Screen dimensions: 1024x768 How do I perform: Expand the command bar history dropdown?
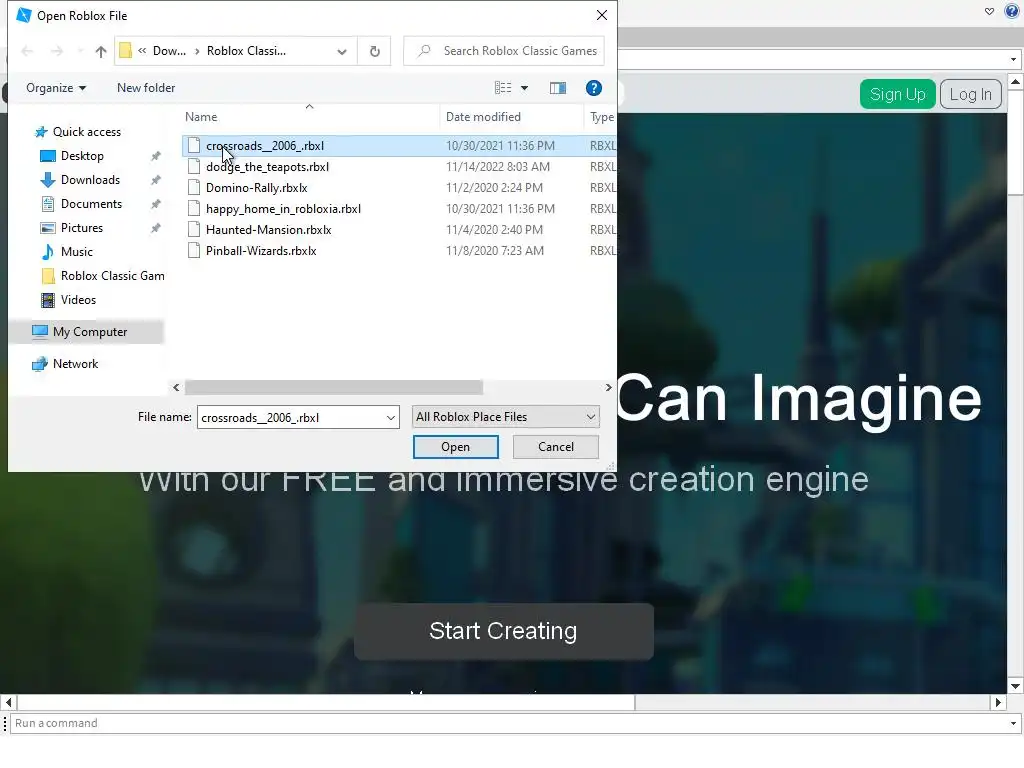click(x=1013, y=723)
